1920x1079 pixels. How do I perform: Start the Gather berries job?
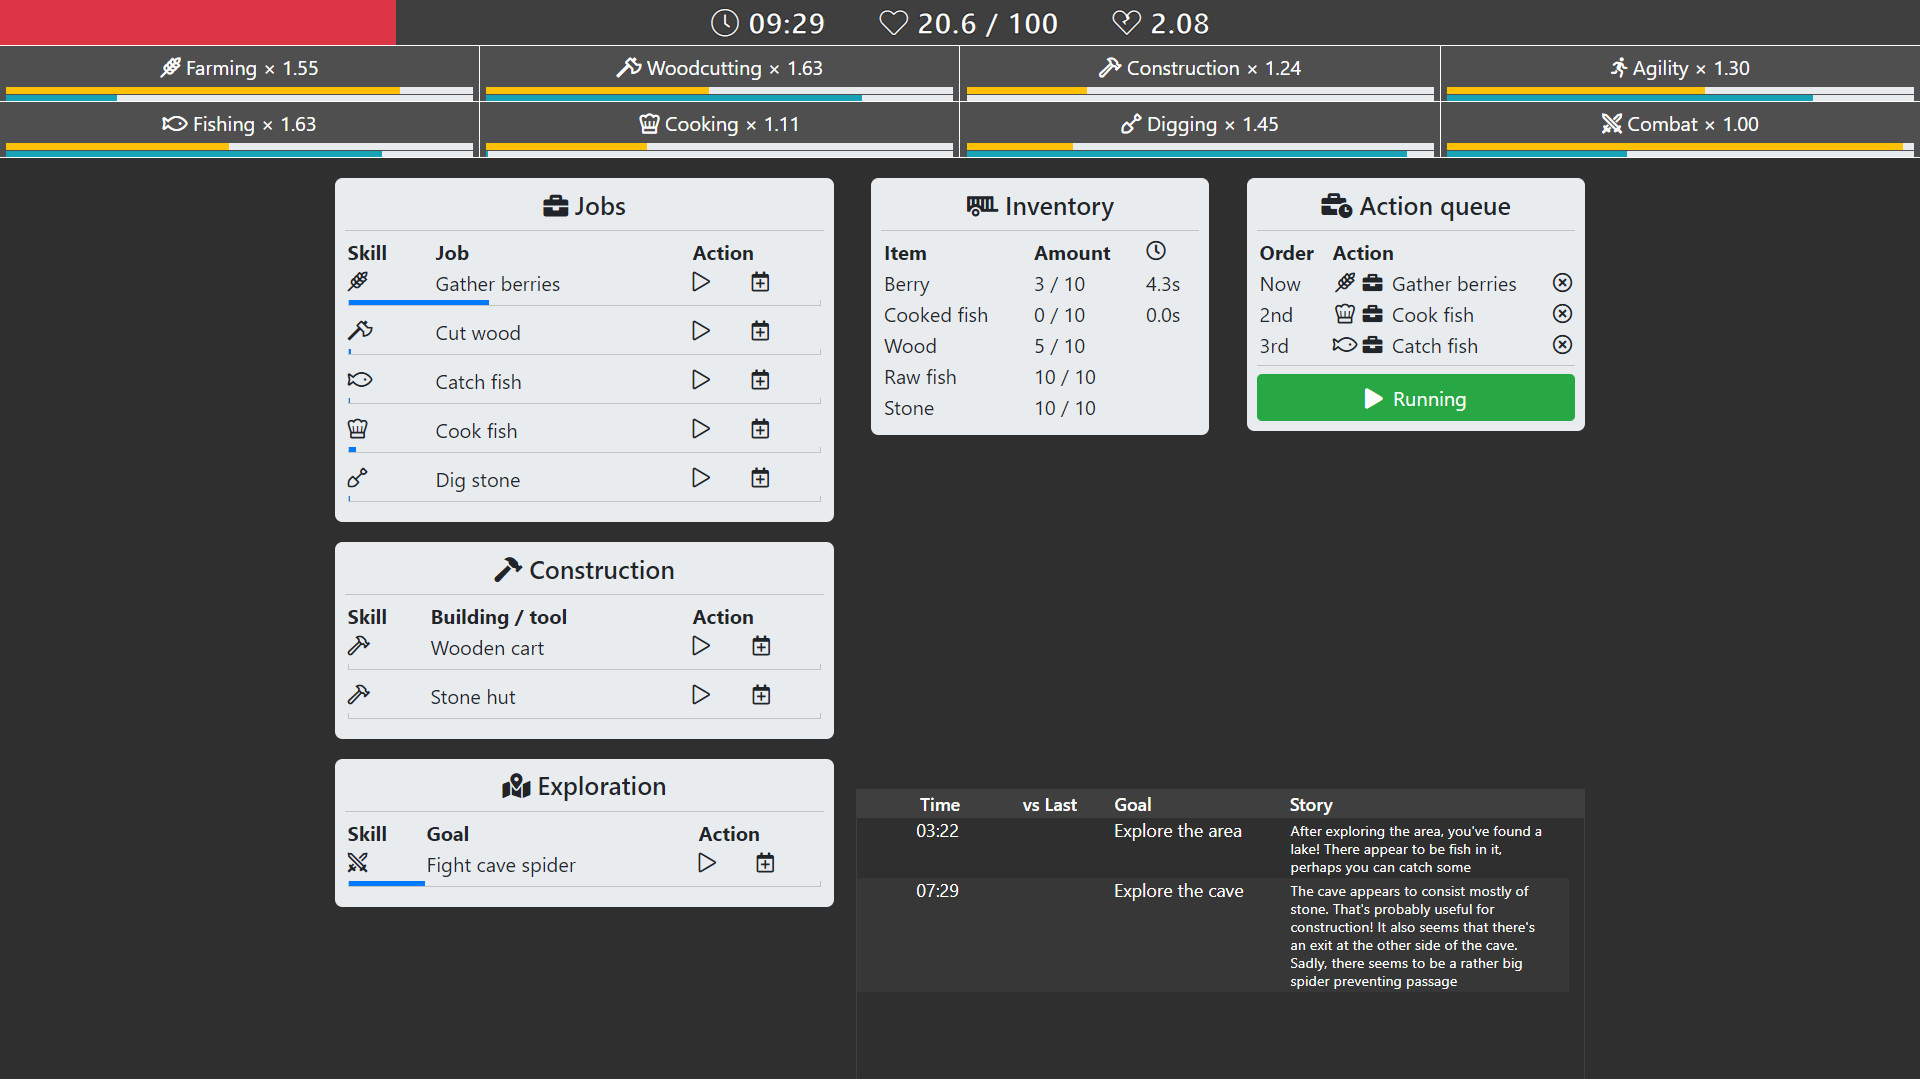[x=701, y=282]
